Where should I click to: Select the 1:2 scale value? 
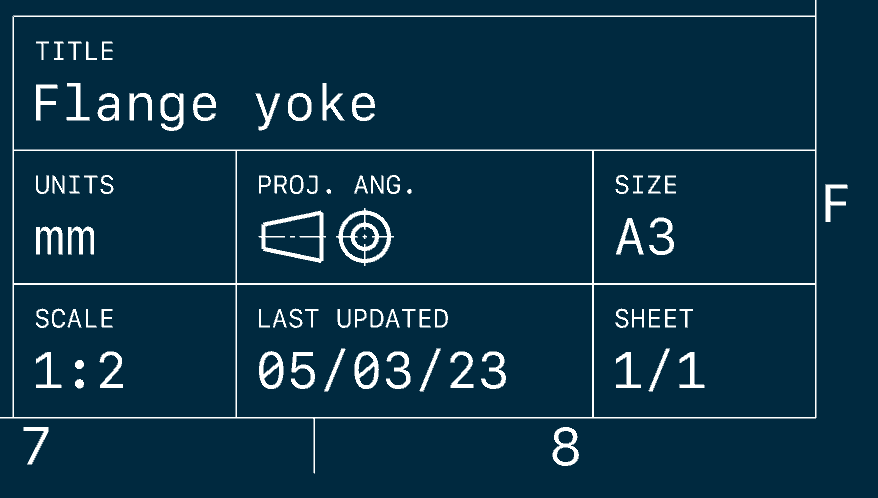[80, 372]
